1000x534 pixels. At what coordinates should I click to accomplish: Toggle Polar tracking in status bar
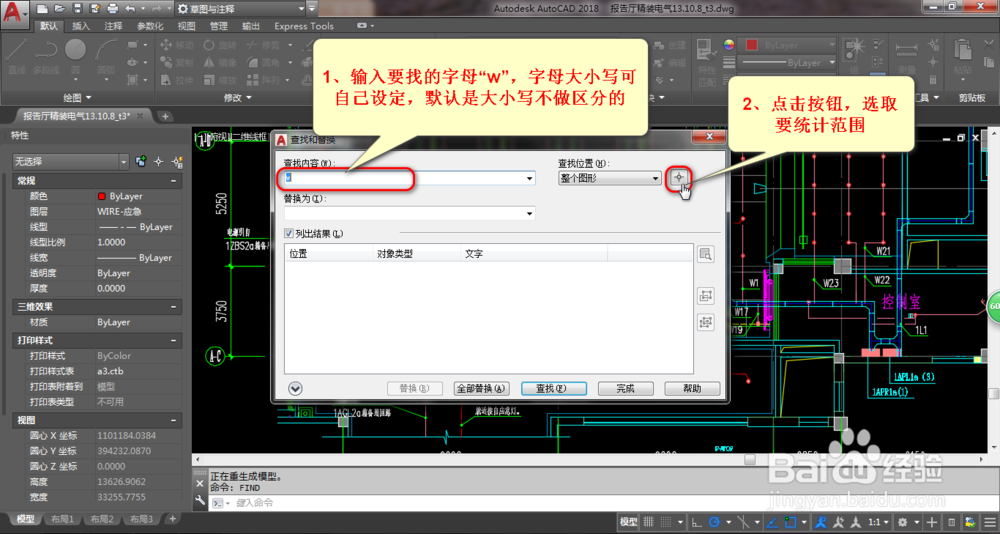[x=714, y=522]
